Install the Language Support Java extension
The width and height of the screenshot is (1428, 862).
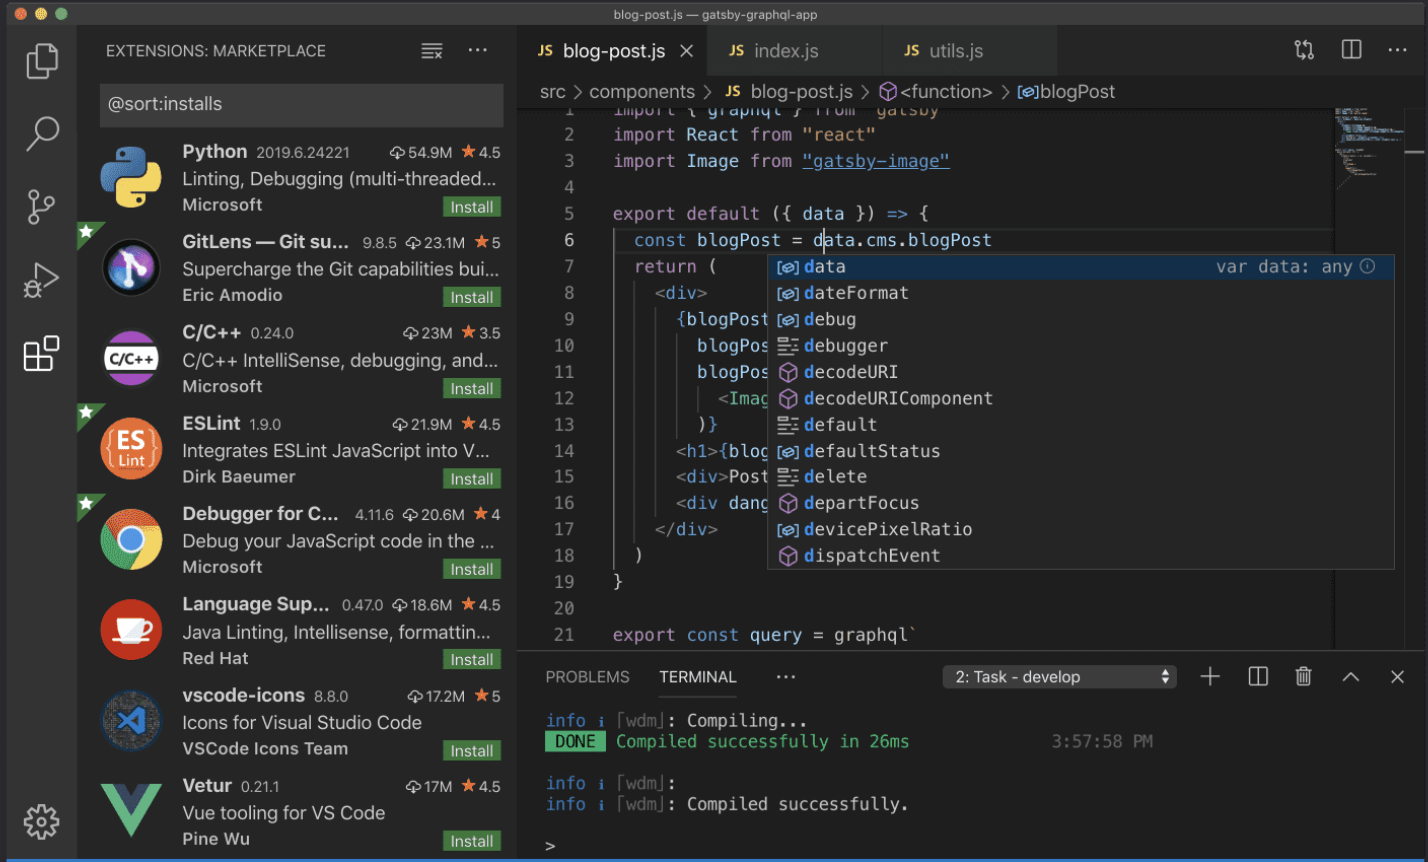pyautogui.click(x=472, y=660)
